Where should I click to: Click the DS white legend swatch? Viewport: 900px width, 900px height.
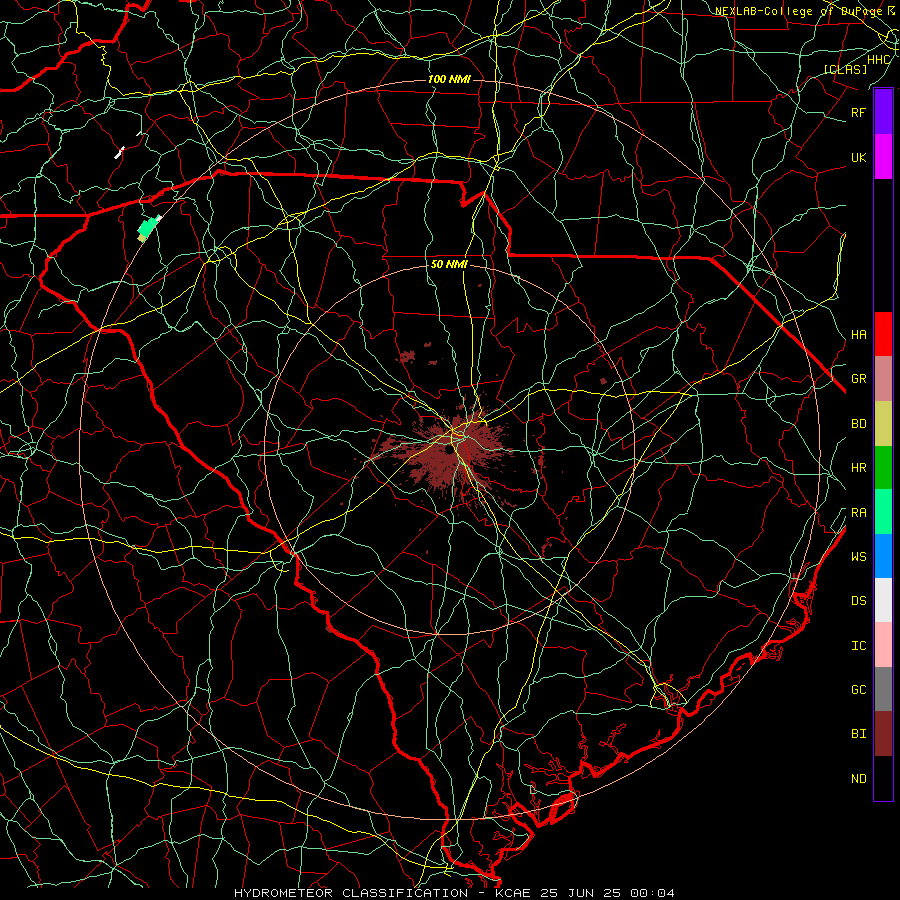883,600
